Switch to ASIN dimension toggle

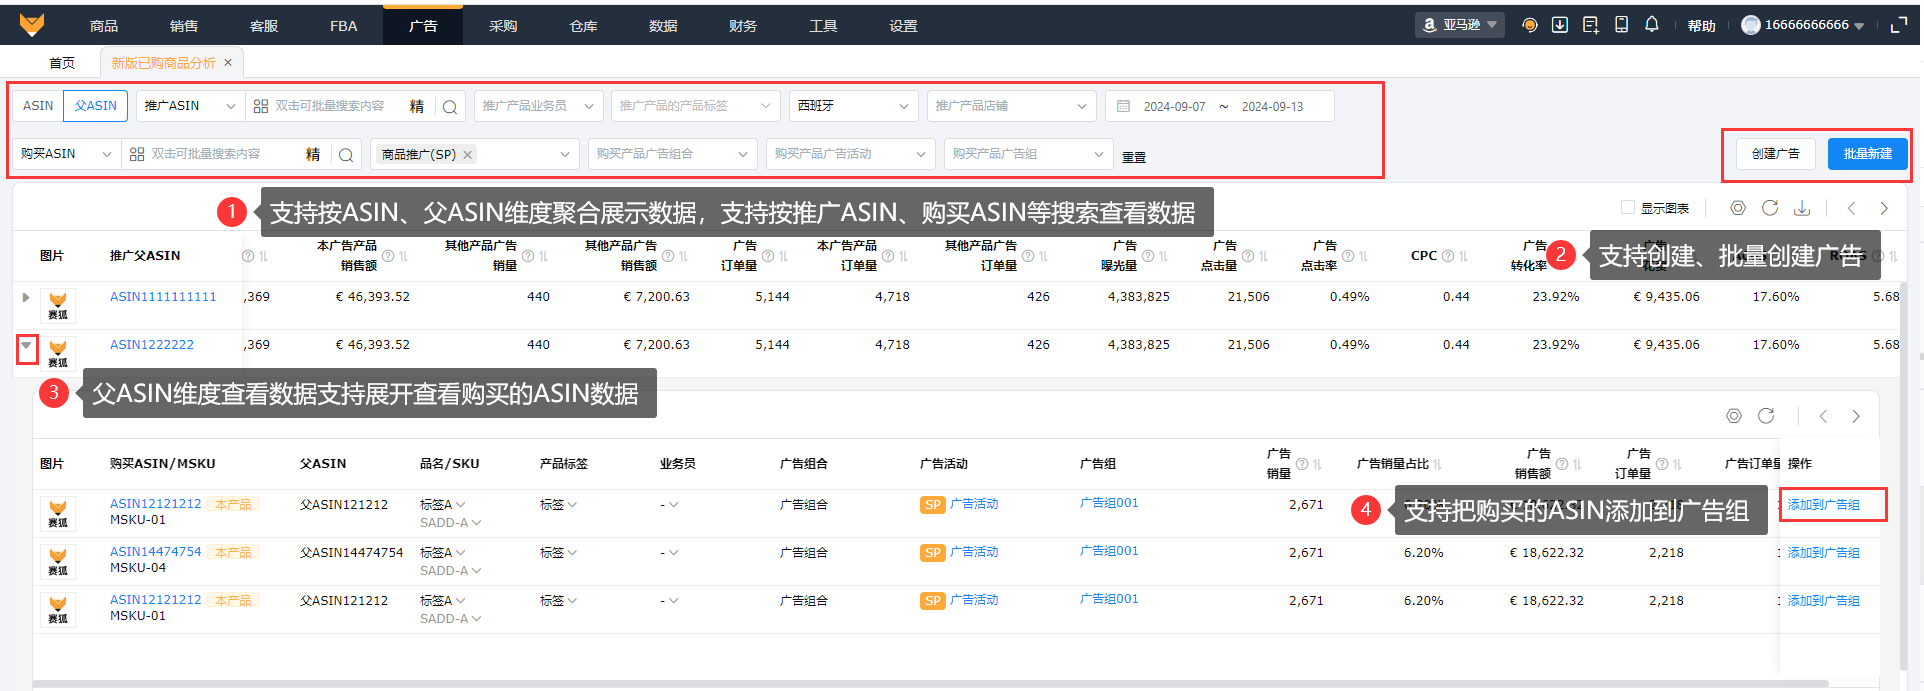tap(38, 106)
